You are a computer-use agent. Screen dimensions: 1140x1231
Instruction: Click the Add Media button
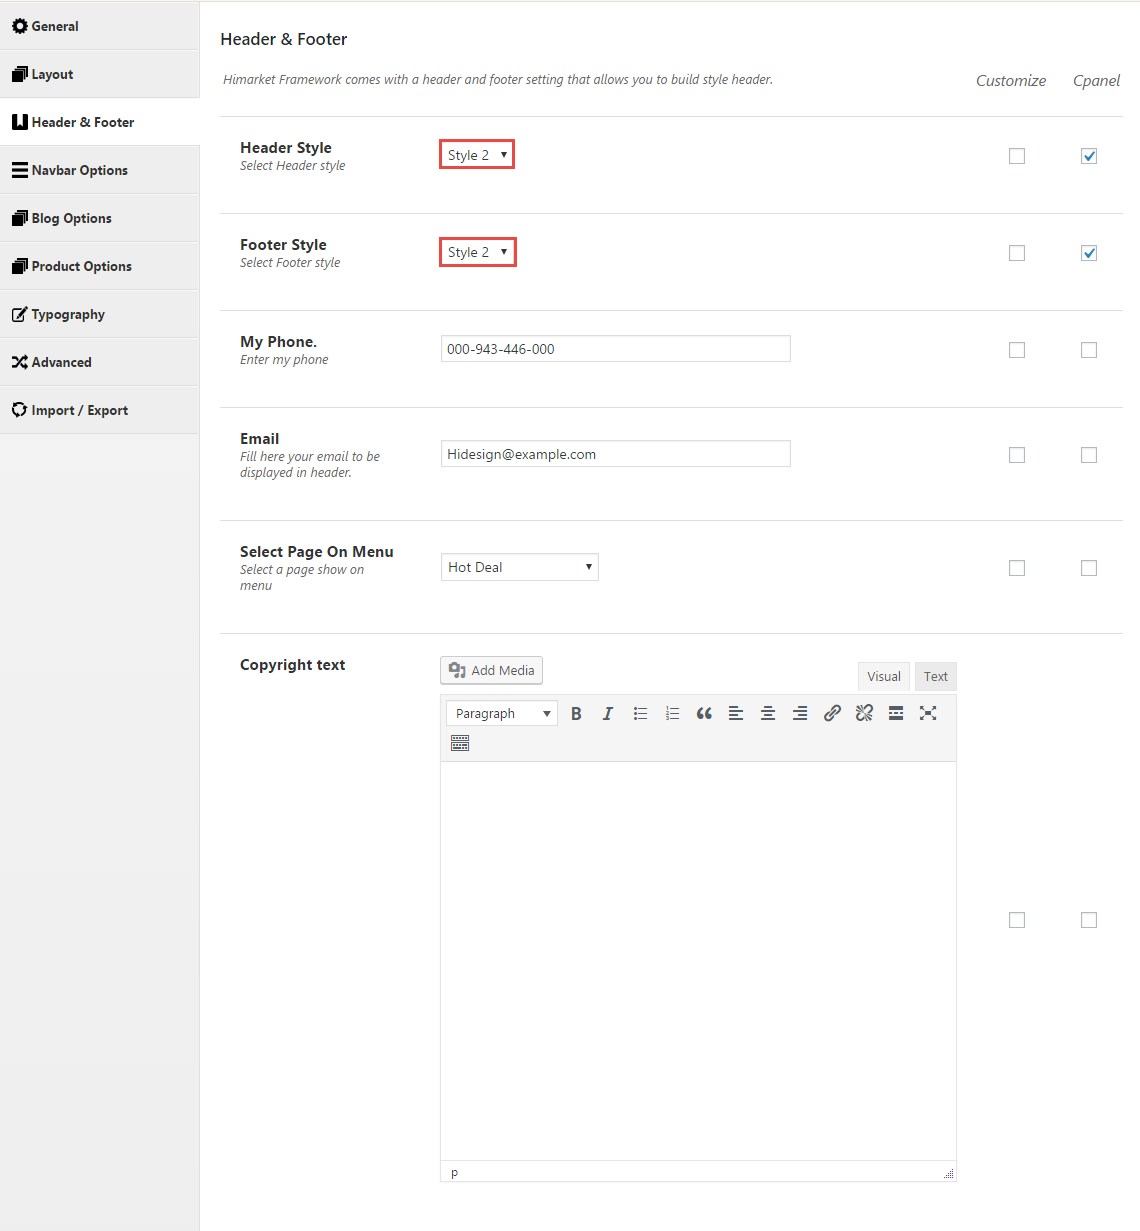491,670
